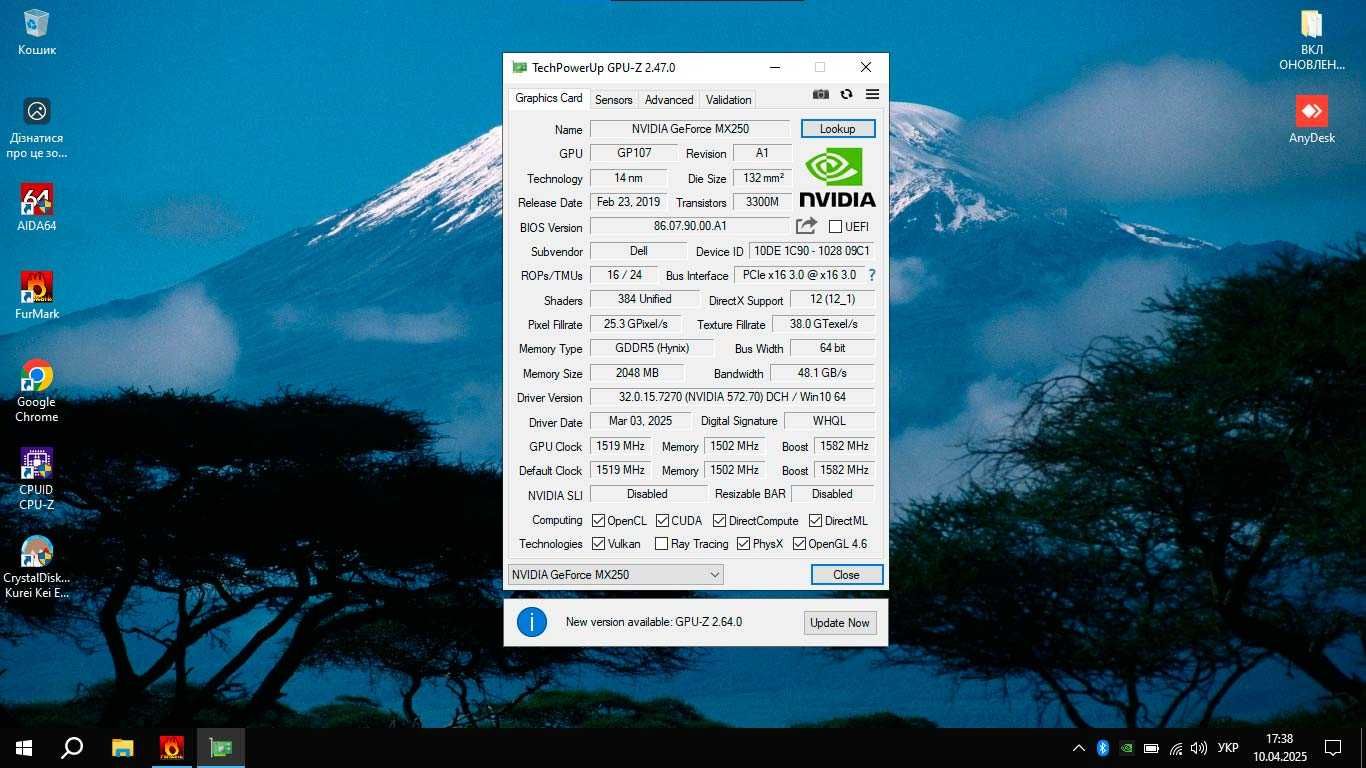The height and width of the screenshot is (768, 1366).
Task: Toggle the OpenGL 4.6 checkbox
Action: click(x=799, y=544)
